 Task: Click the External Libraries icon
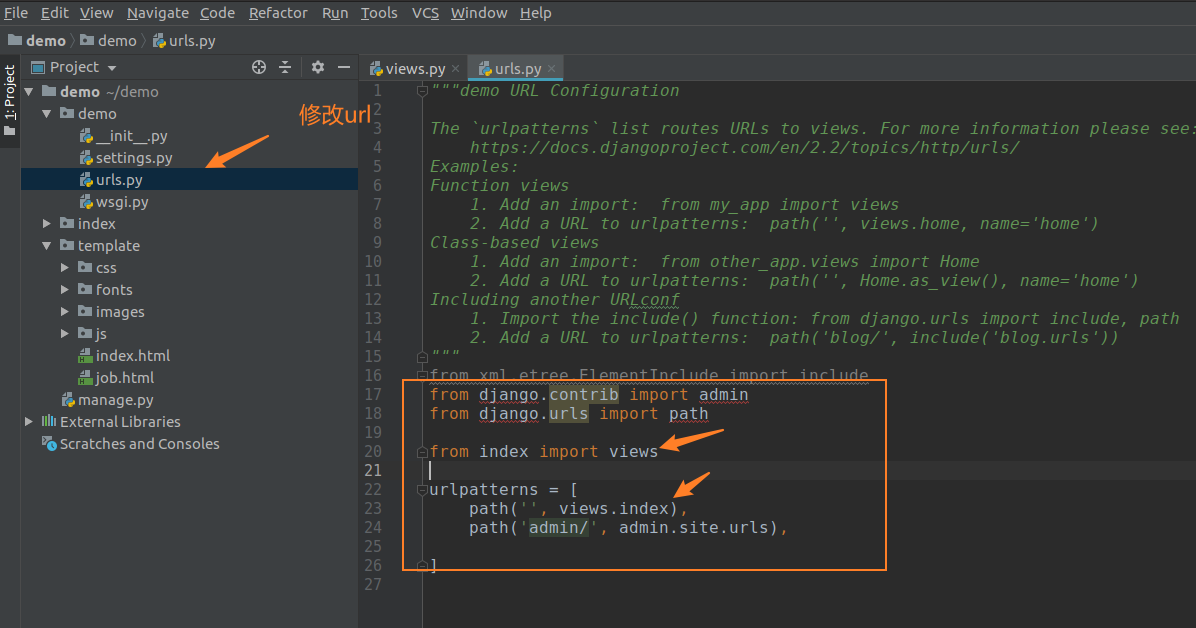click(x=49, y=421)
